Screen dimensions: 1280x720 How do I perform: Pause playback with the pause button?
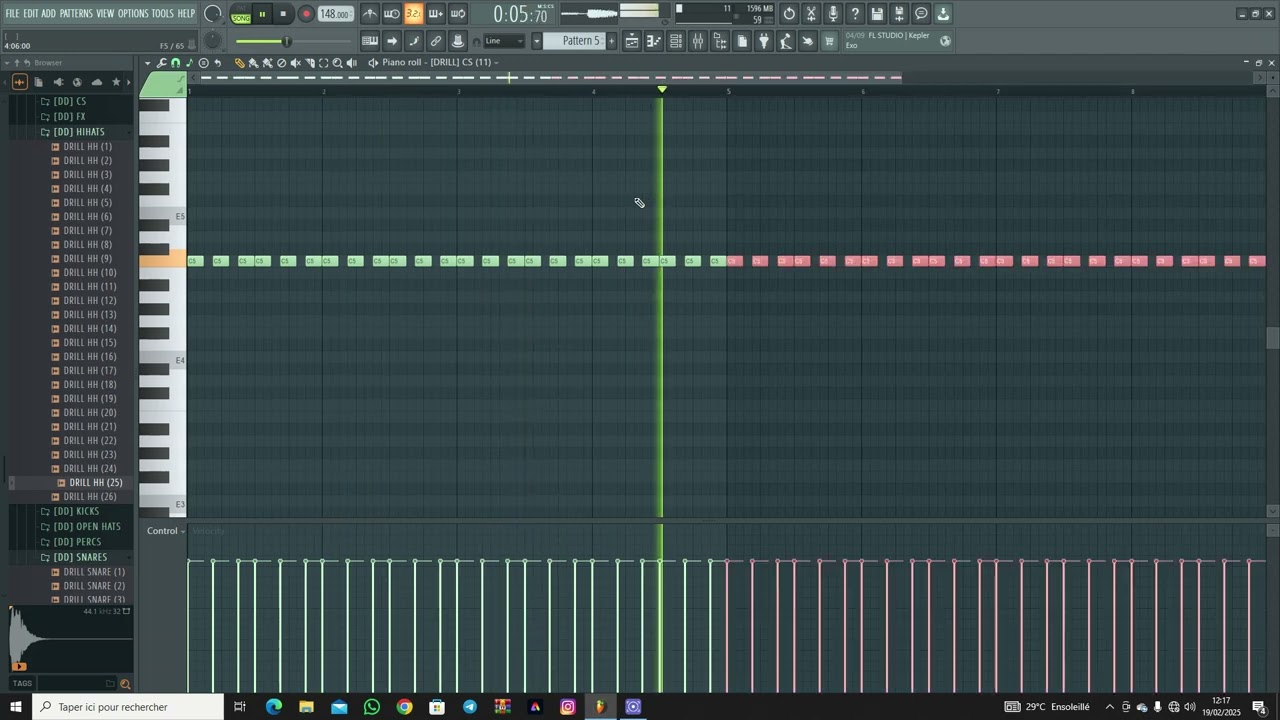point(262,14)
